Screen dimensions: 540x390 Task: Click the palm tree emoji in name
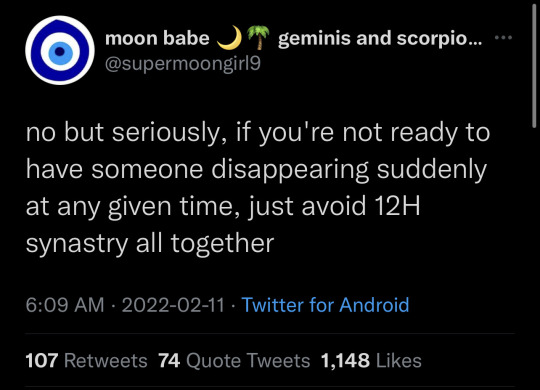tap(258, 37)
